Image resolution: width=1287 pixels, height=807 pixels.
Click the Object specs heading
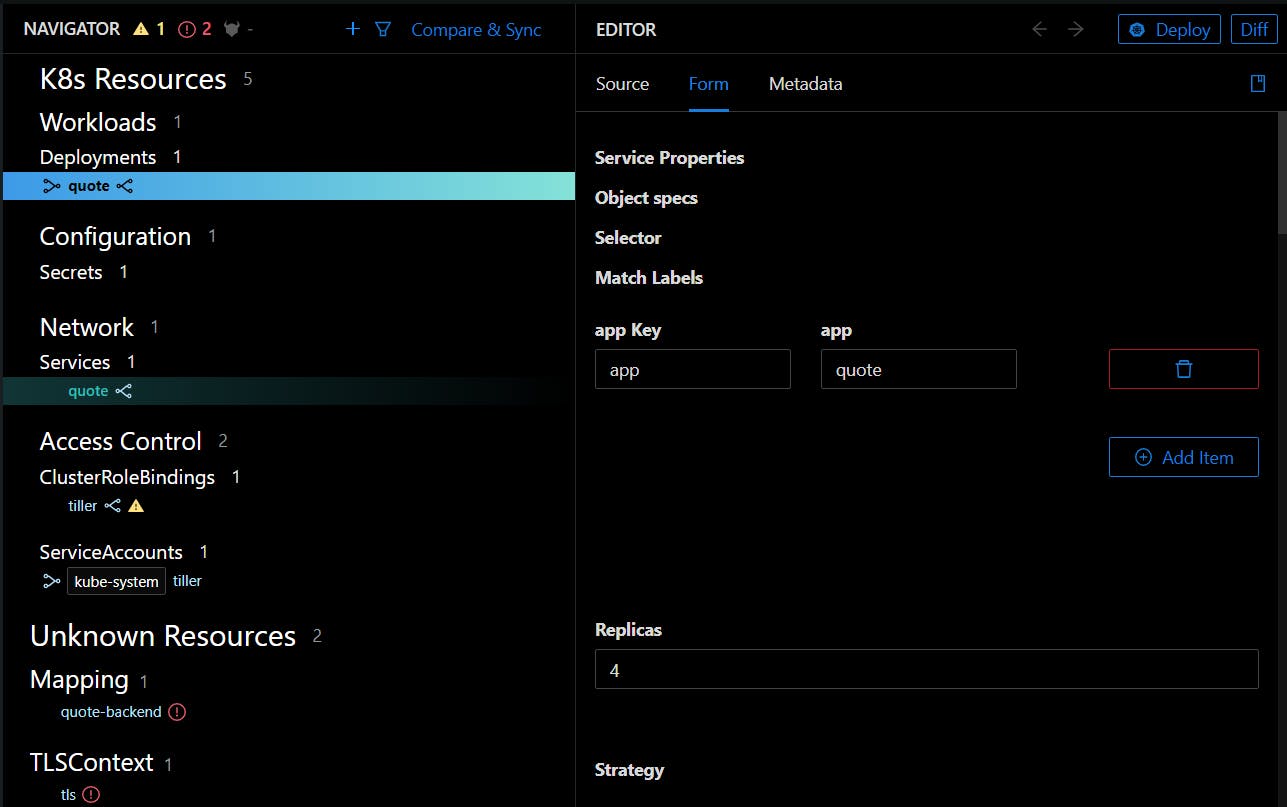[646, 198]
